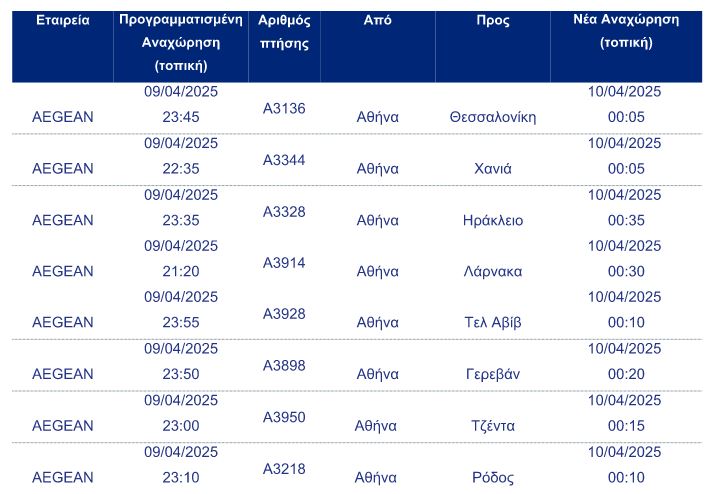Select flight number A3914
717x494 pixels.
point(284,263)
